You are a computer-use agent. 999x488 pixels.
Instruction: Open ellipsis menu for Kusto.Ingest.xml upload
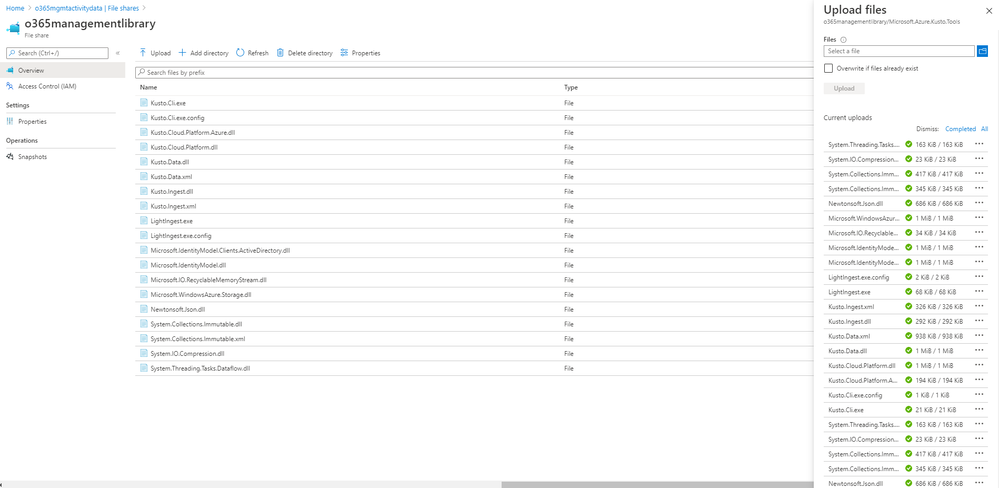[x=979, y=306]
